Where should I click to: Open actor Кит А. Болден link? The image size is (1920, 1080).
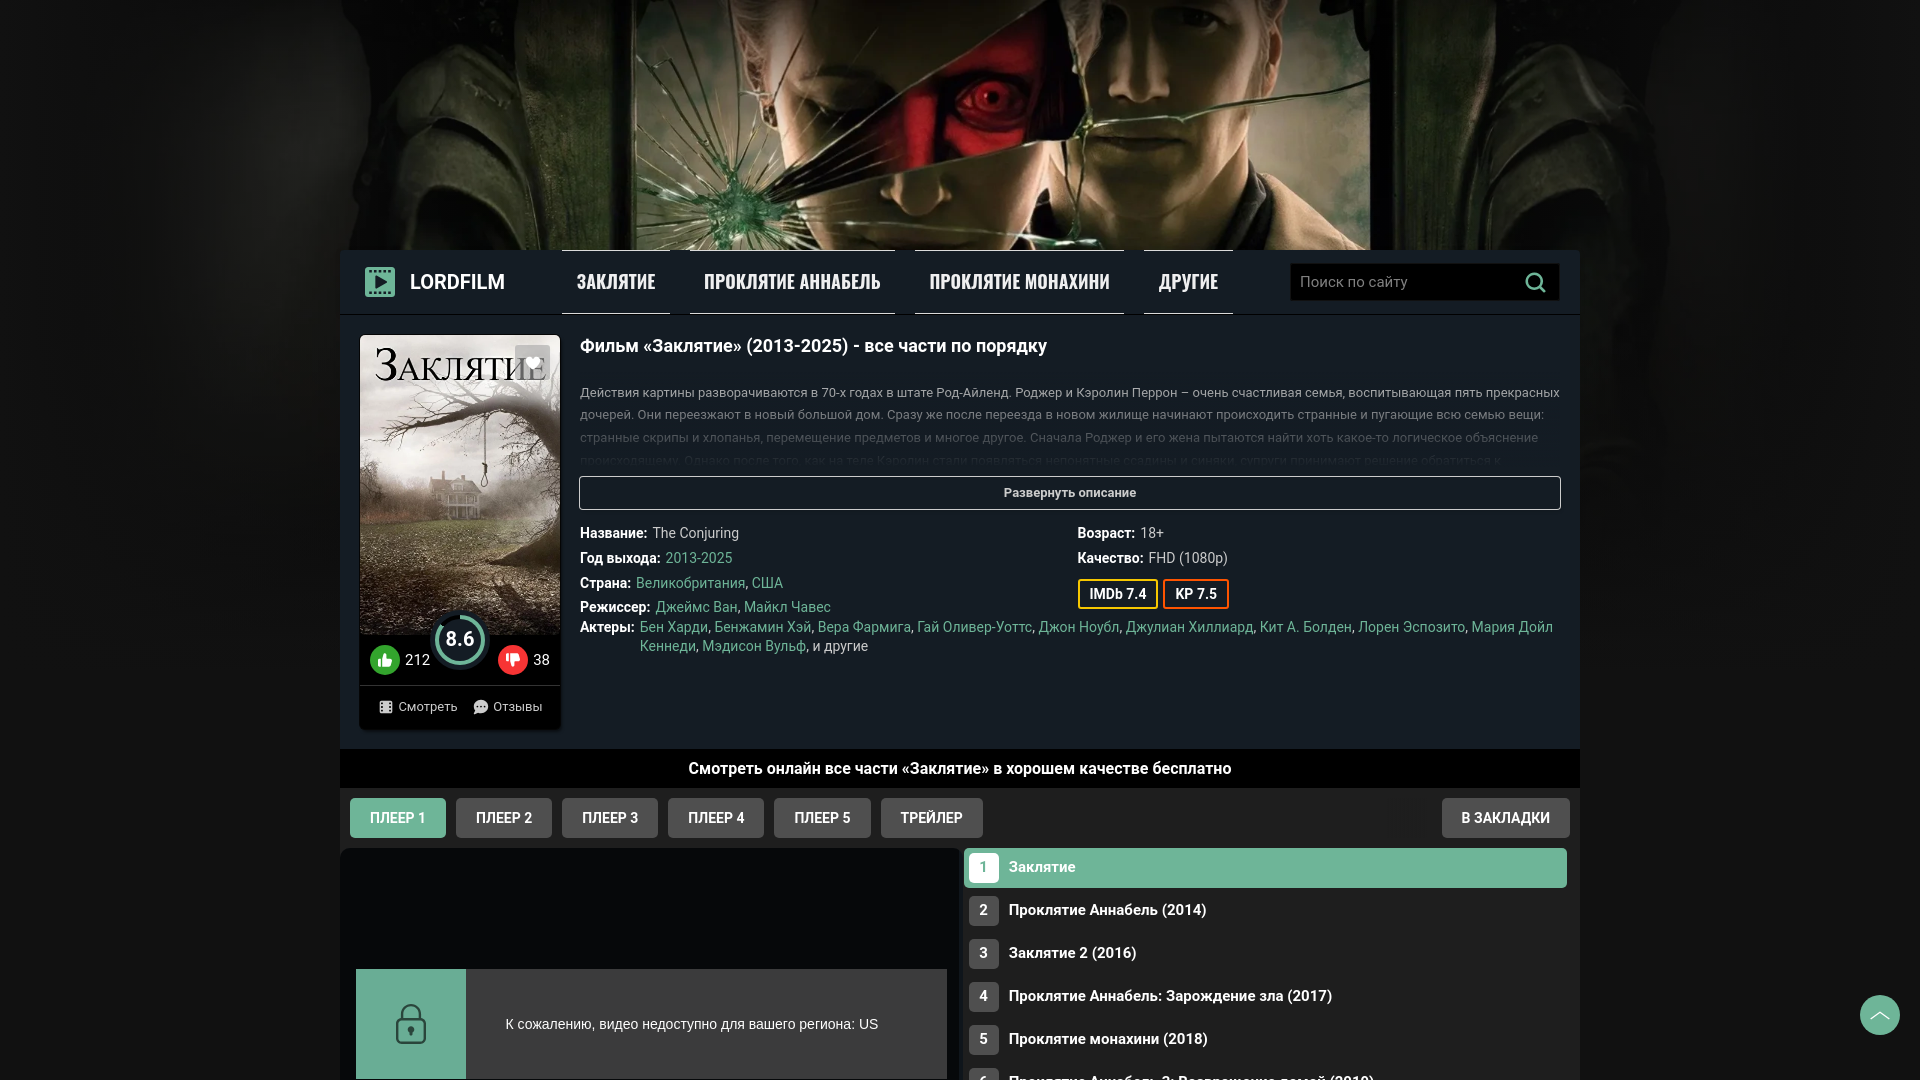pos(1306,627)
